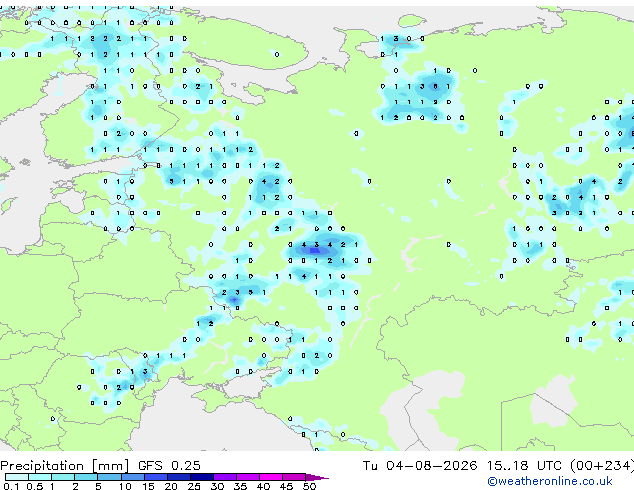
Task: Click the 35–40 mm legend swatch
Action: 248,477
